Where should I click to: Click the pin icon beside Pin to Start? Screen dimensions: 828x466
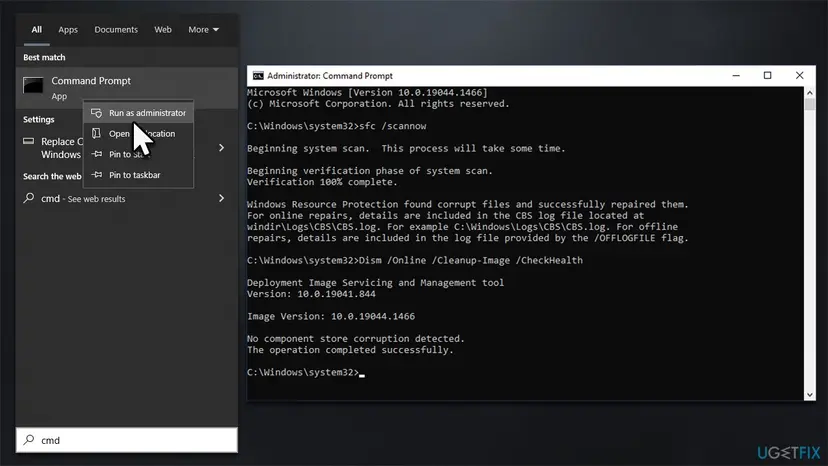(97, 154)
